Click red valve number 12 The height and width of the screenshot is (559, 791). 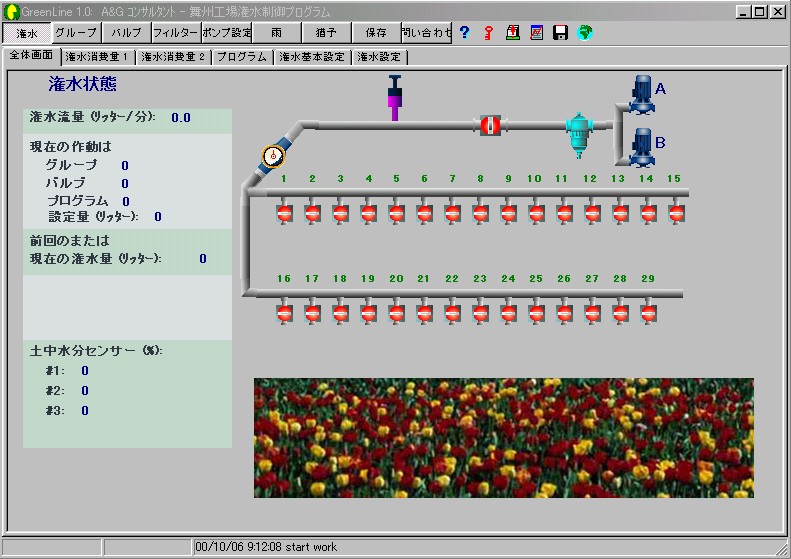(x=592, y=213)
